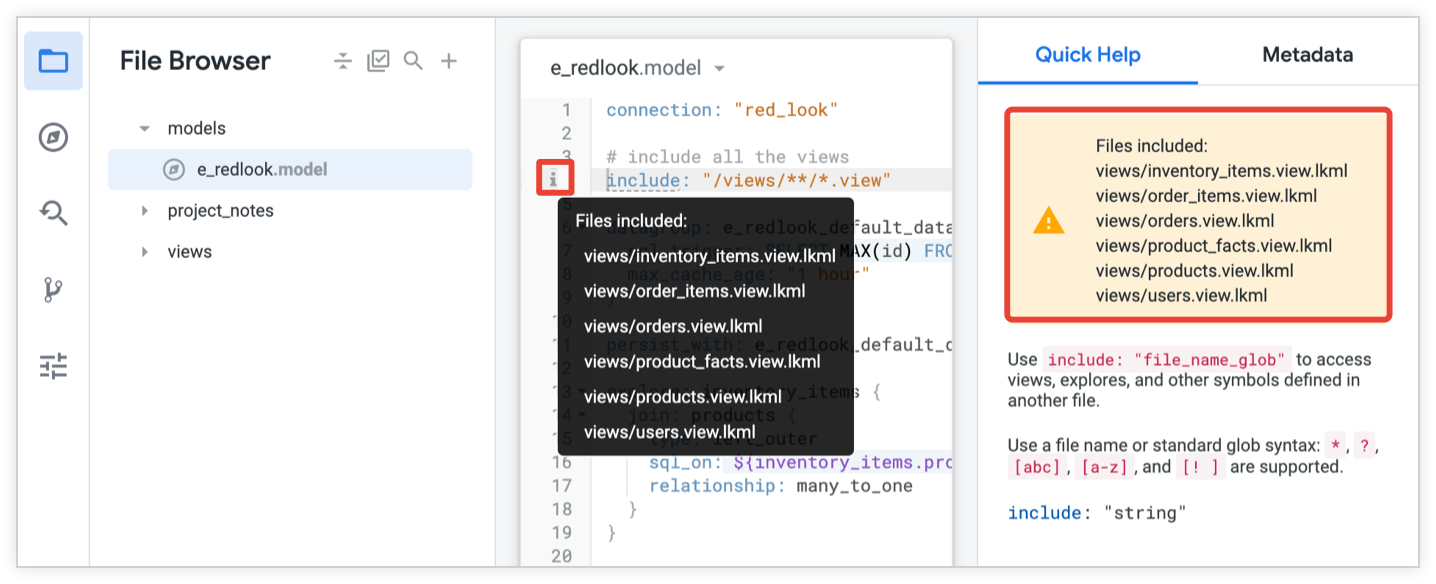Screen dimensions: 1436x584
Task: Click the Find and Replace sidebar icon
Action: point(53,213)
